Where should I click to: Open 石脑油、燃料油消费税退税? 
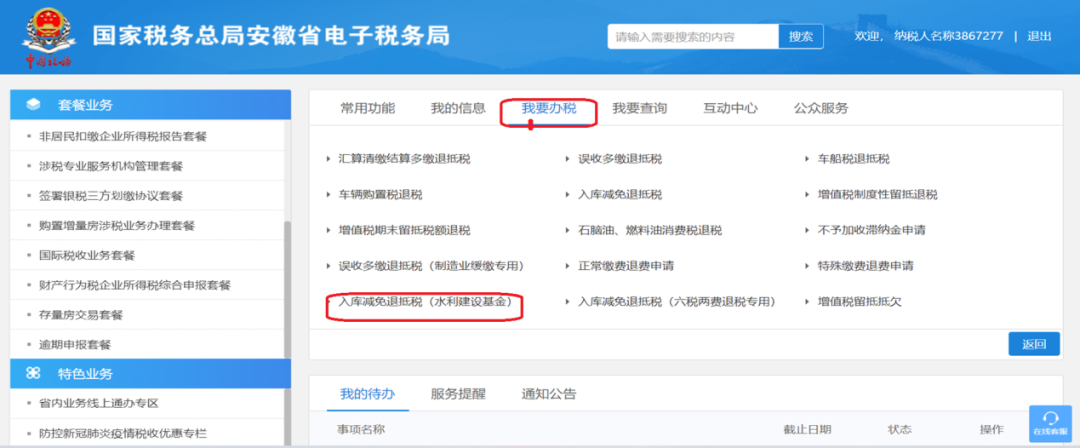tap(650, 230)
